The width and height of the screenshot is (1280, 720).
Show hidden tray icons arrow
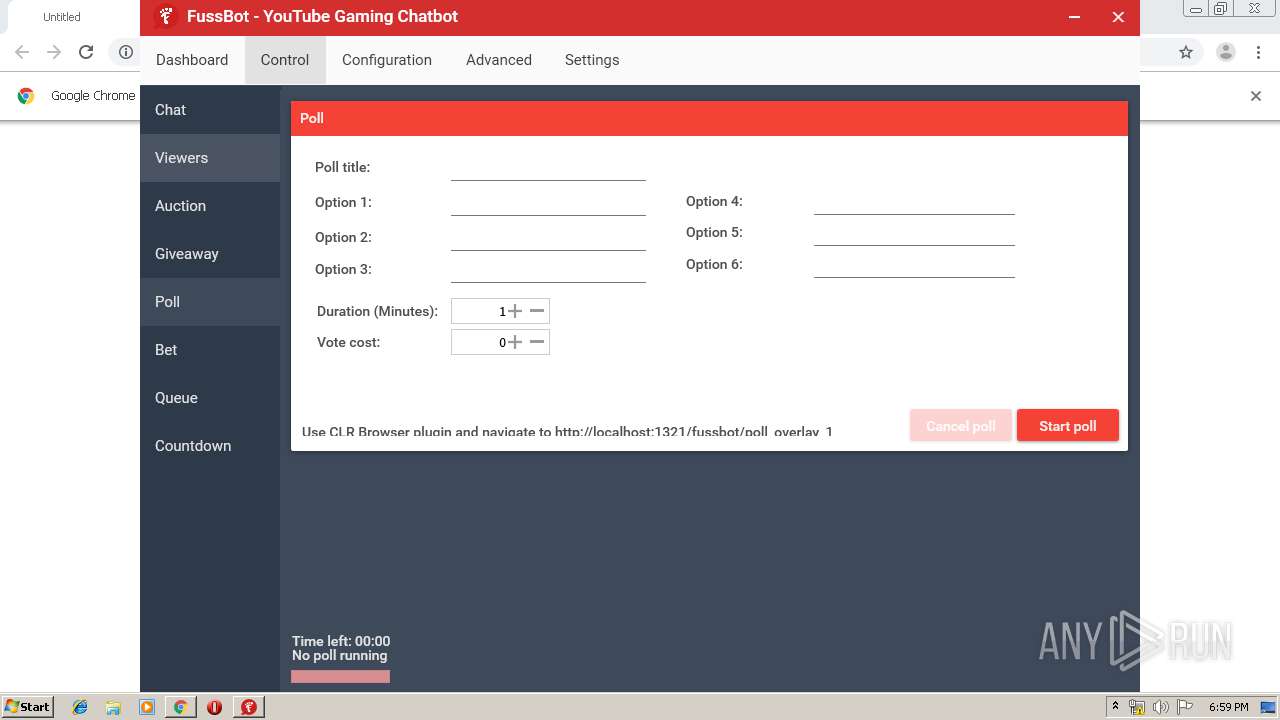coord(1115,706)
